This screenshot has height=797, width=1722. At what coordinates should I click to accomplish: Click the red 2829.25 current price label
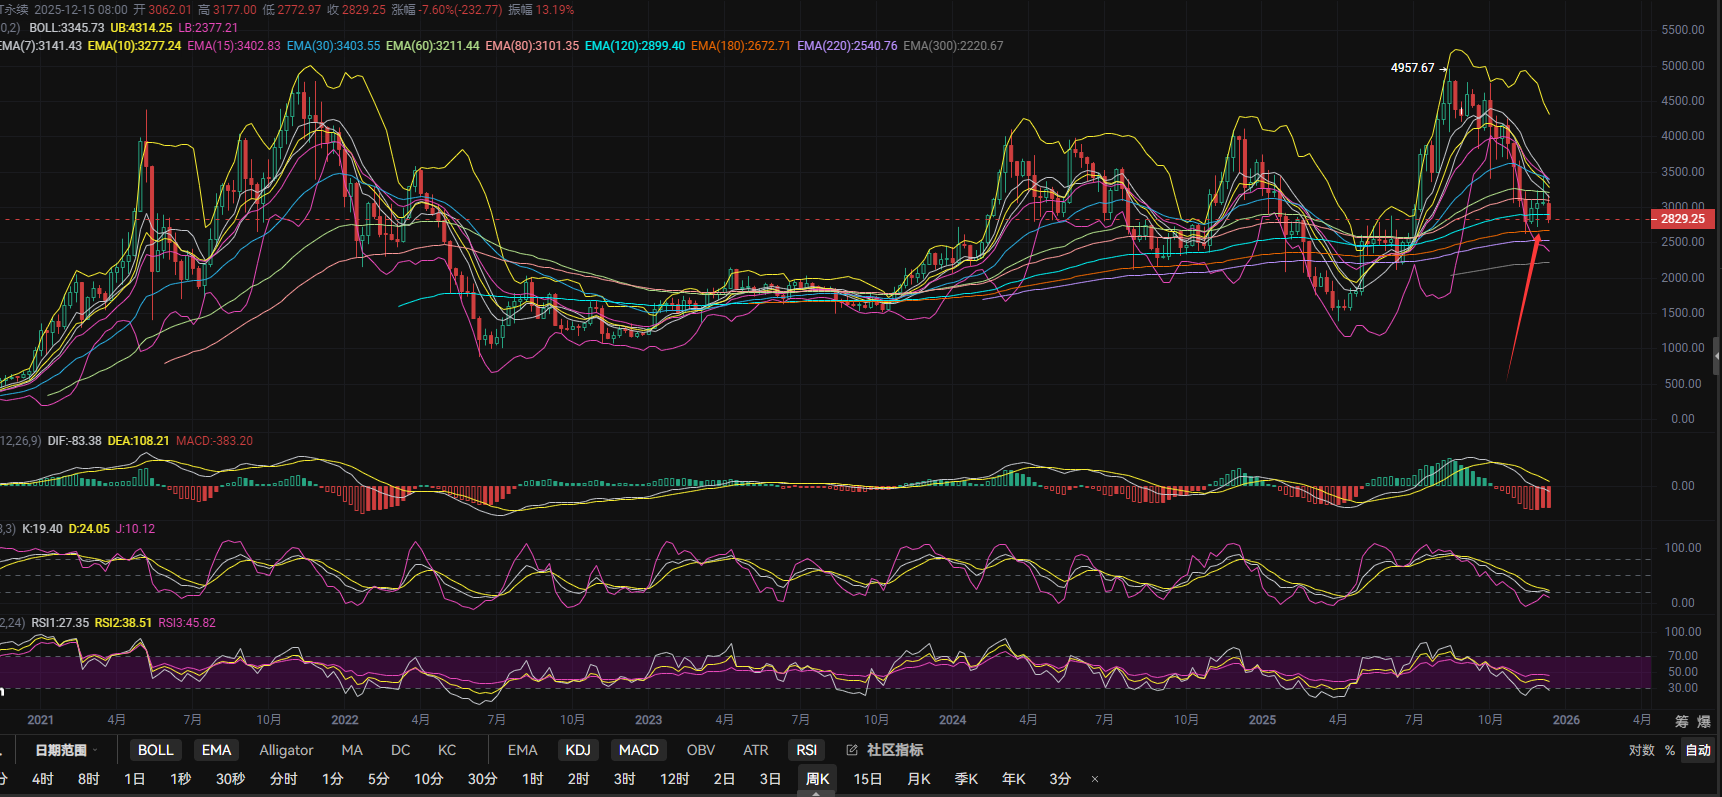coord(1682,219)
